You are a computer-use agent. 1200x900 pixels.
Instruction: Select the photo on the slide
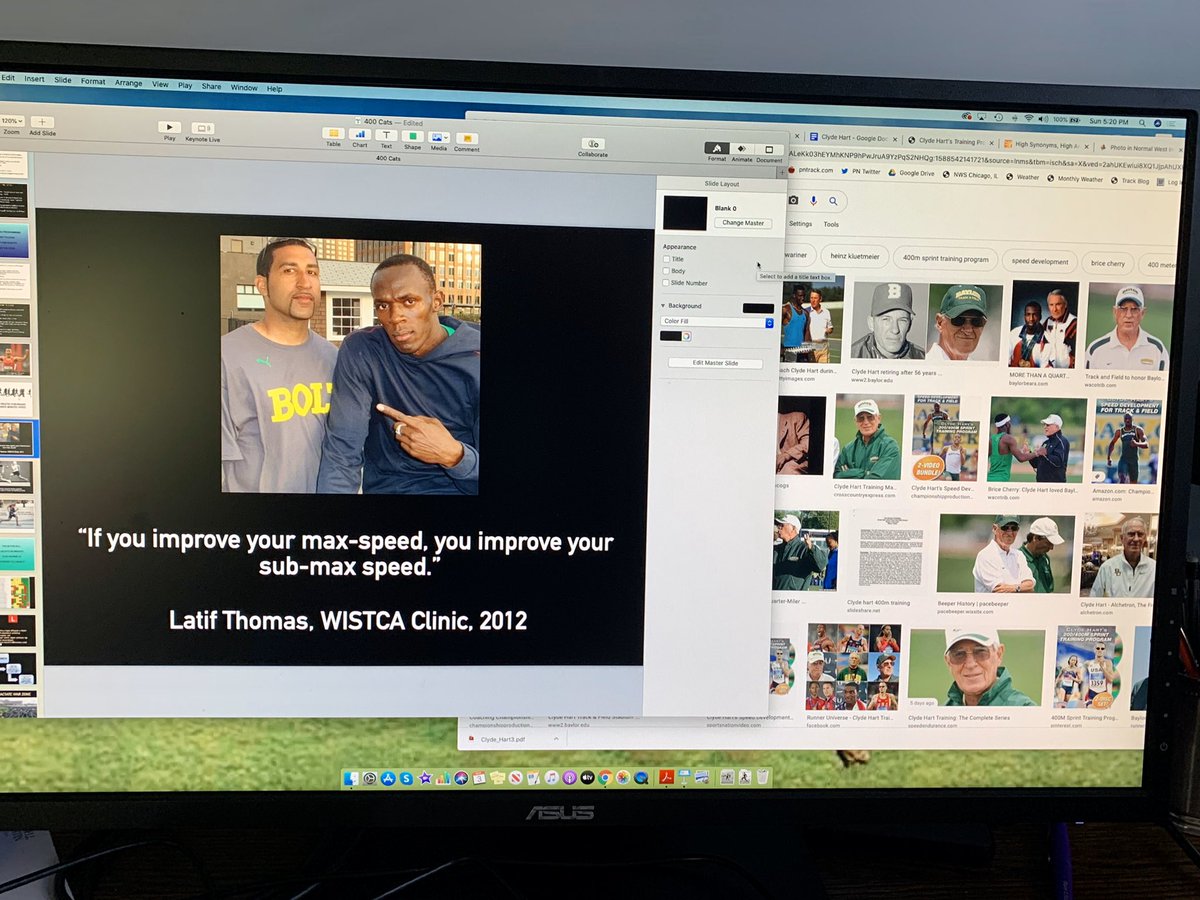350,365
